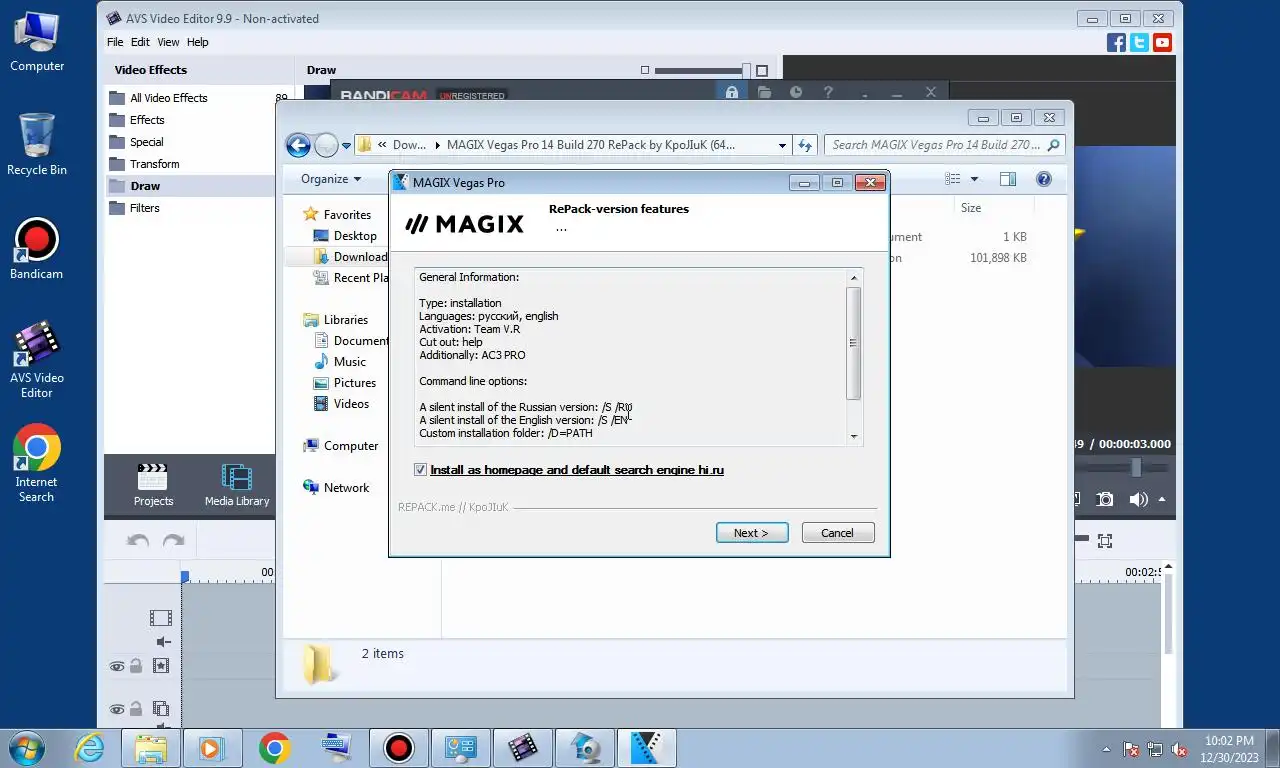Open Recycle Bin on desktop
This screenshot has width=1280, height=768.
pos(37,144)
